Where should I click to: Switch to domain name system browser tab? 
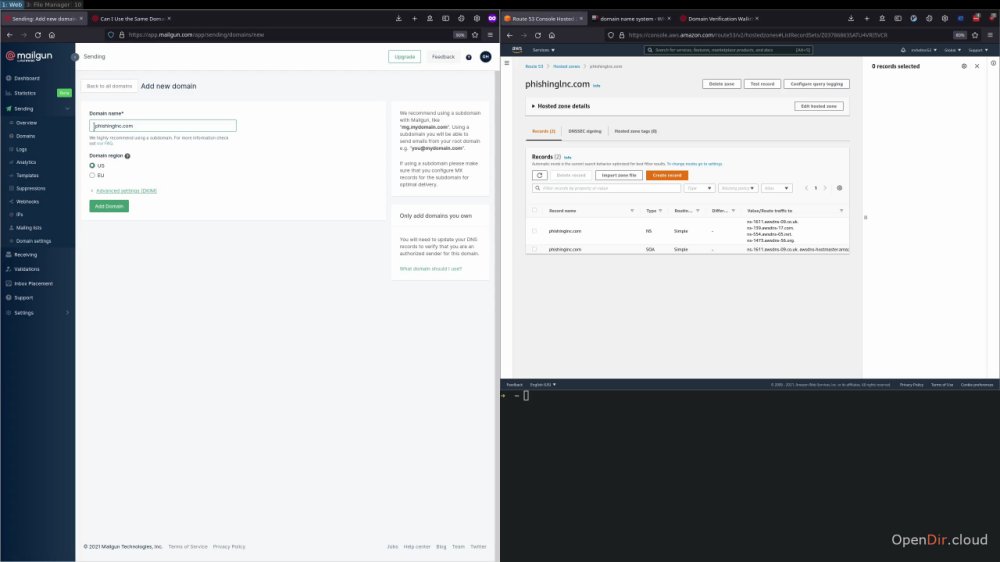click(x=631, y=18)
